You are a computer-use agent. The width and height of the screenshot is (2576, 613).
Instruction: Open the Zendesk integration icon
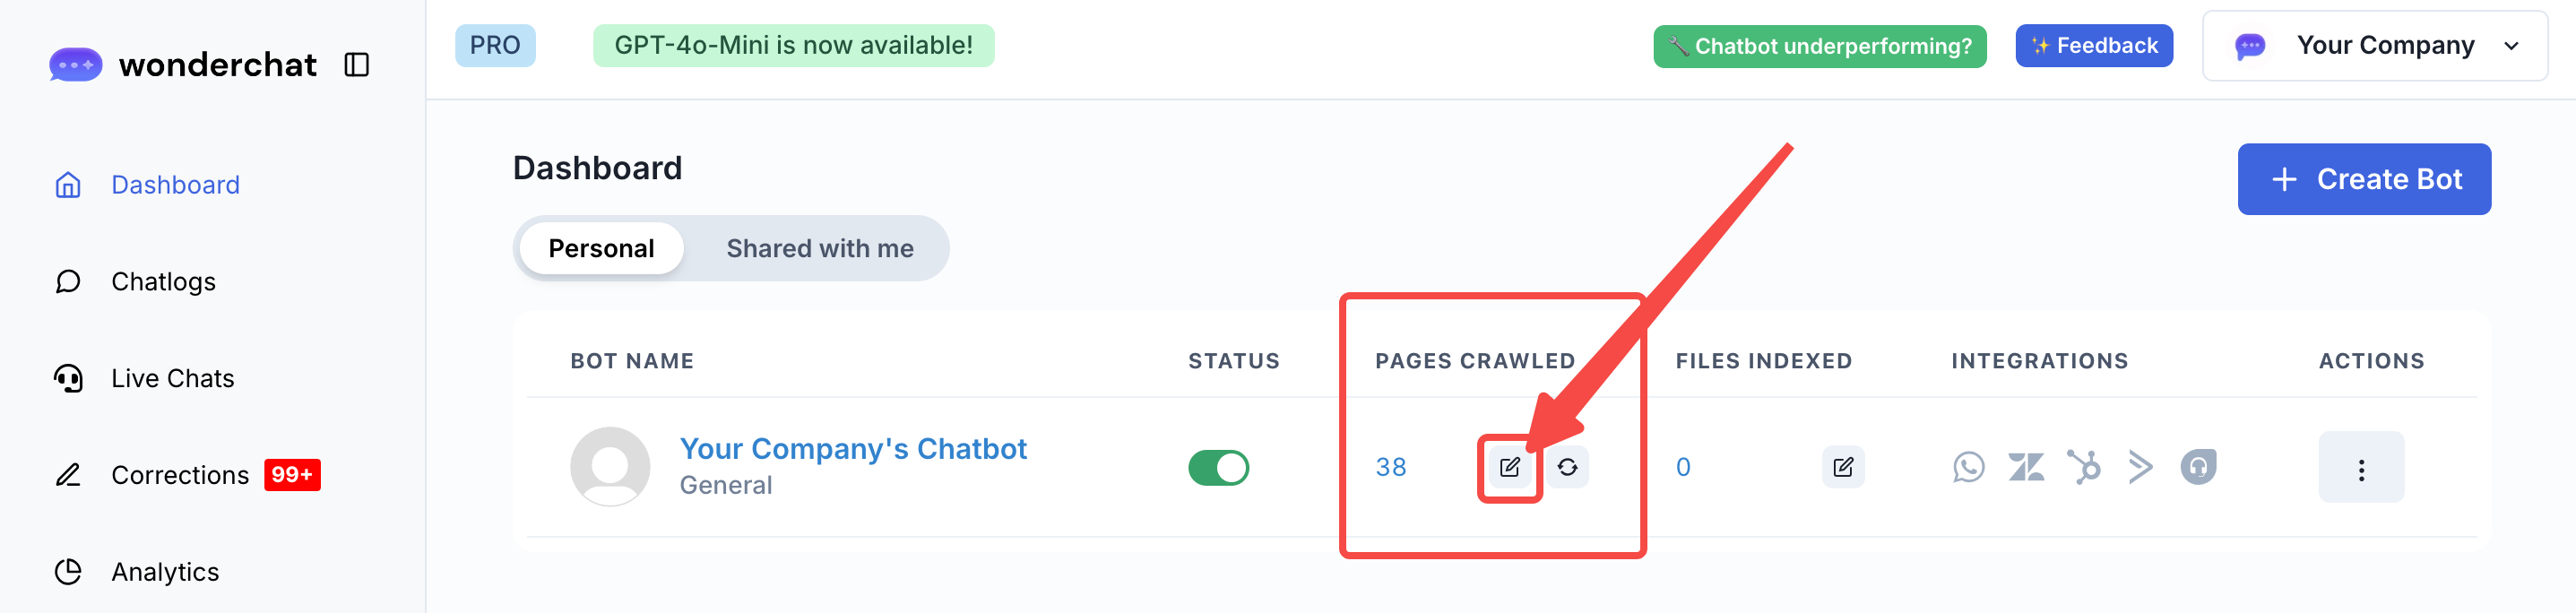click(x=2026, y=467)
